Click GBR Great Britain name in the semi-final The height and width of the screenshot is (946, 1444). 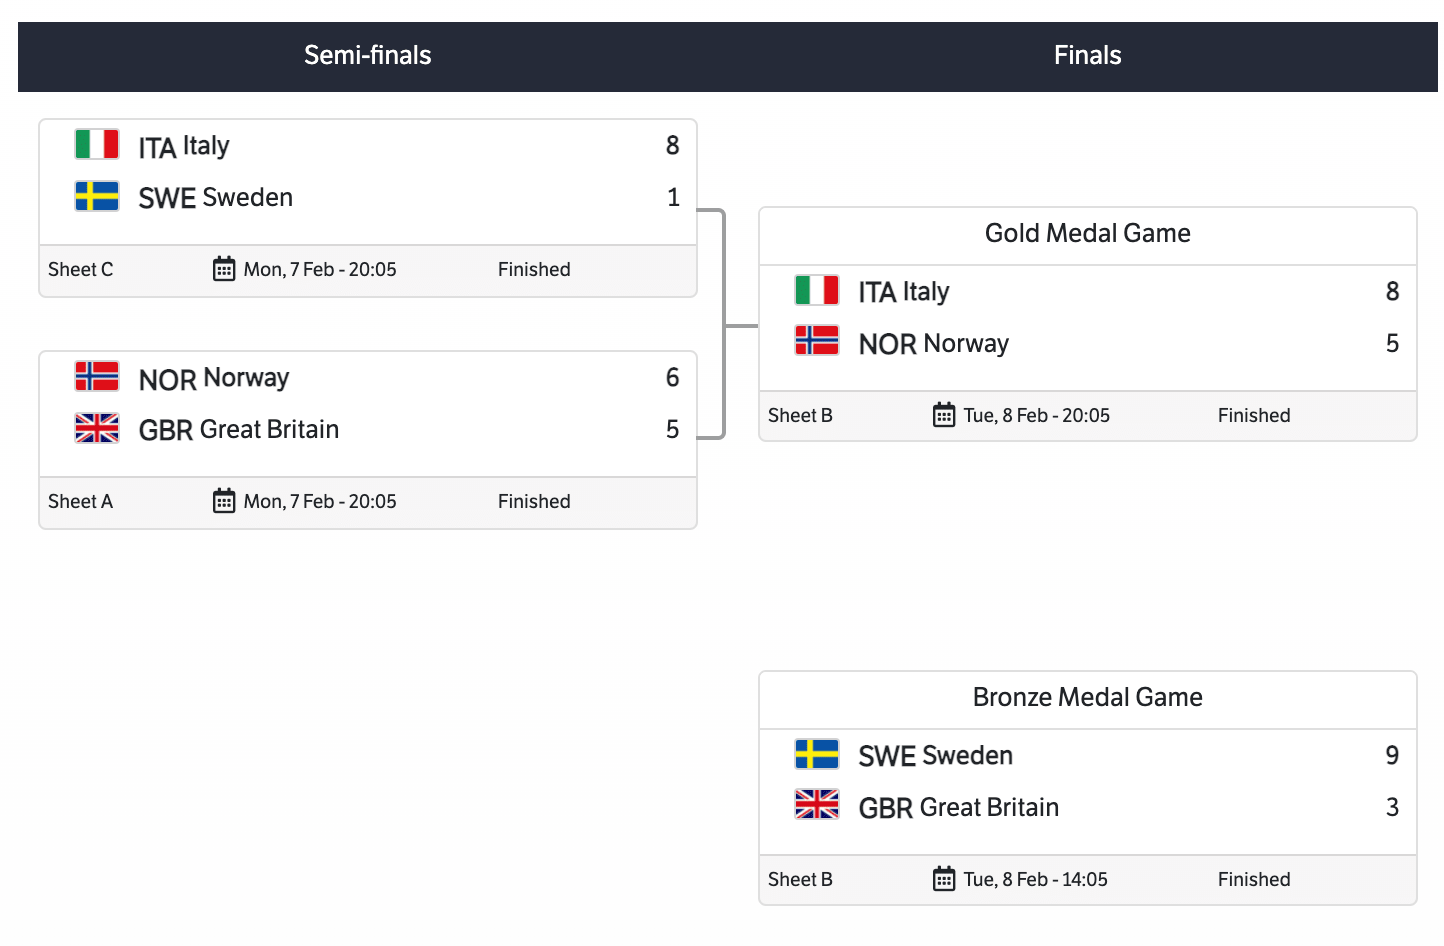pos(239,430)
